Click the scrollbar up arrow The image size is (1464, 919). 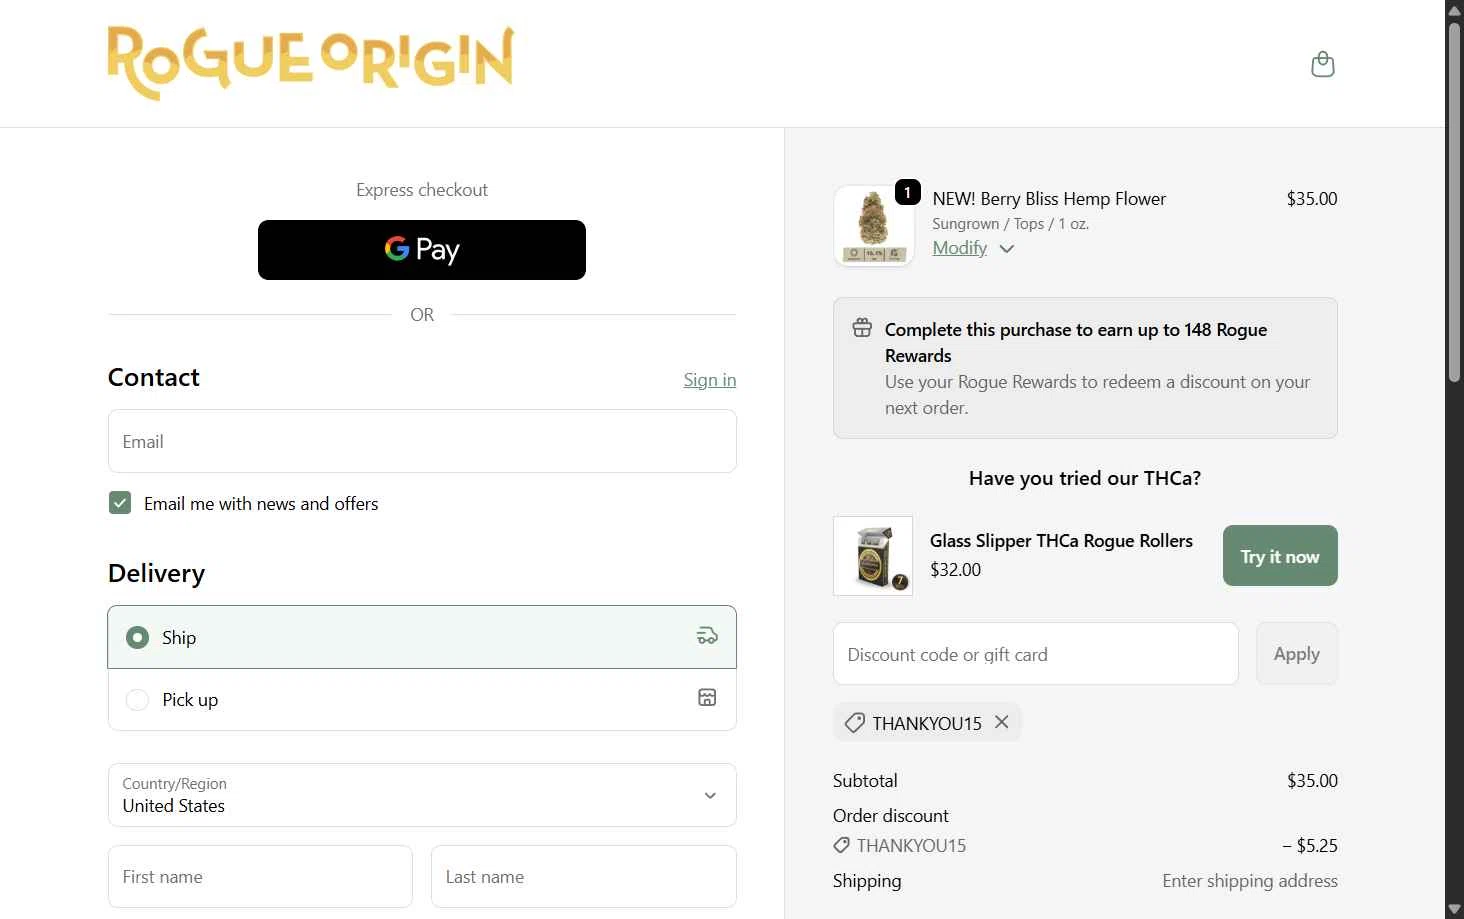point(1455,9)
